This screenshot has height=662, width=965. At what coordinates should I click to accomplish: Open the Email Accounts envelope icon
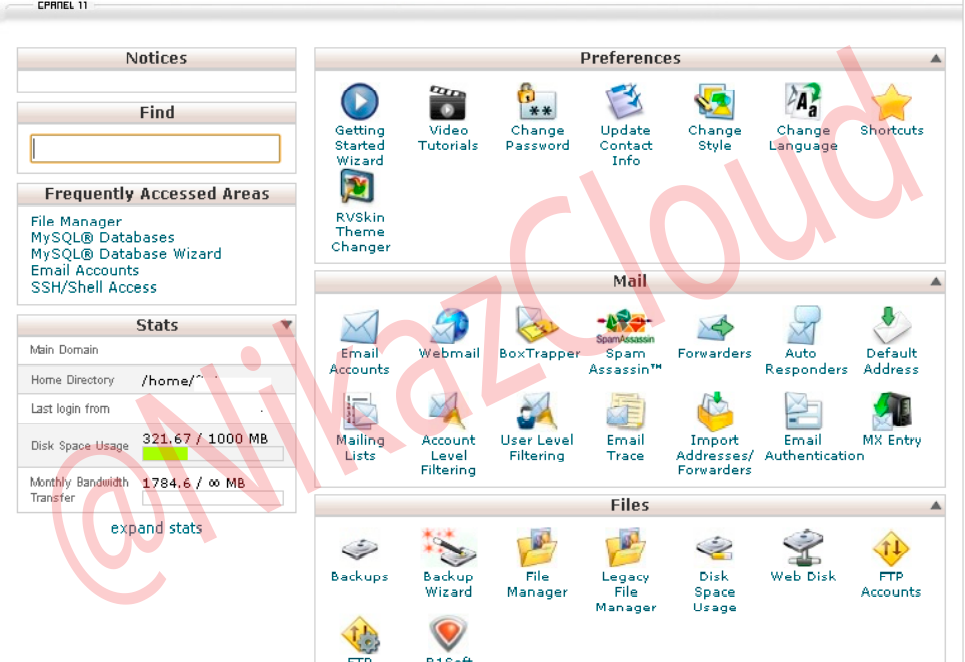359,326
